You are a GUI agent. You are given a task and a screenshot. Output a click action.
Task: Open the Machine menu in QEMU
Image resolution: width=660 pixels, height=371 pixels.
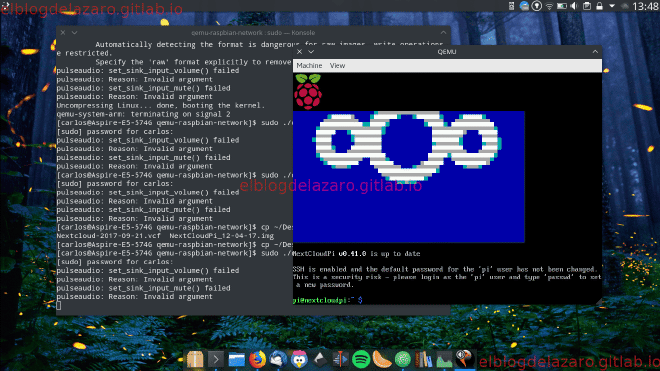pos(309,66)
